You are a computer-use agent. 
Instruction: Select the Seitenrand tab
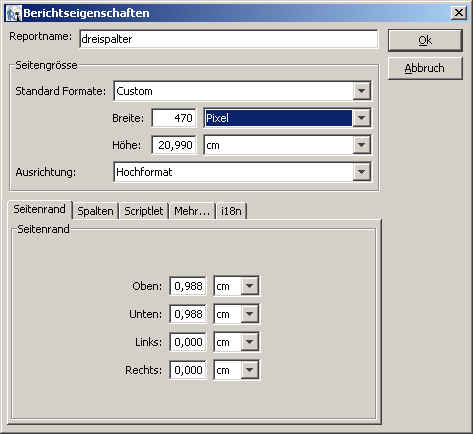pyautogui.click(x=39, y=209)
